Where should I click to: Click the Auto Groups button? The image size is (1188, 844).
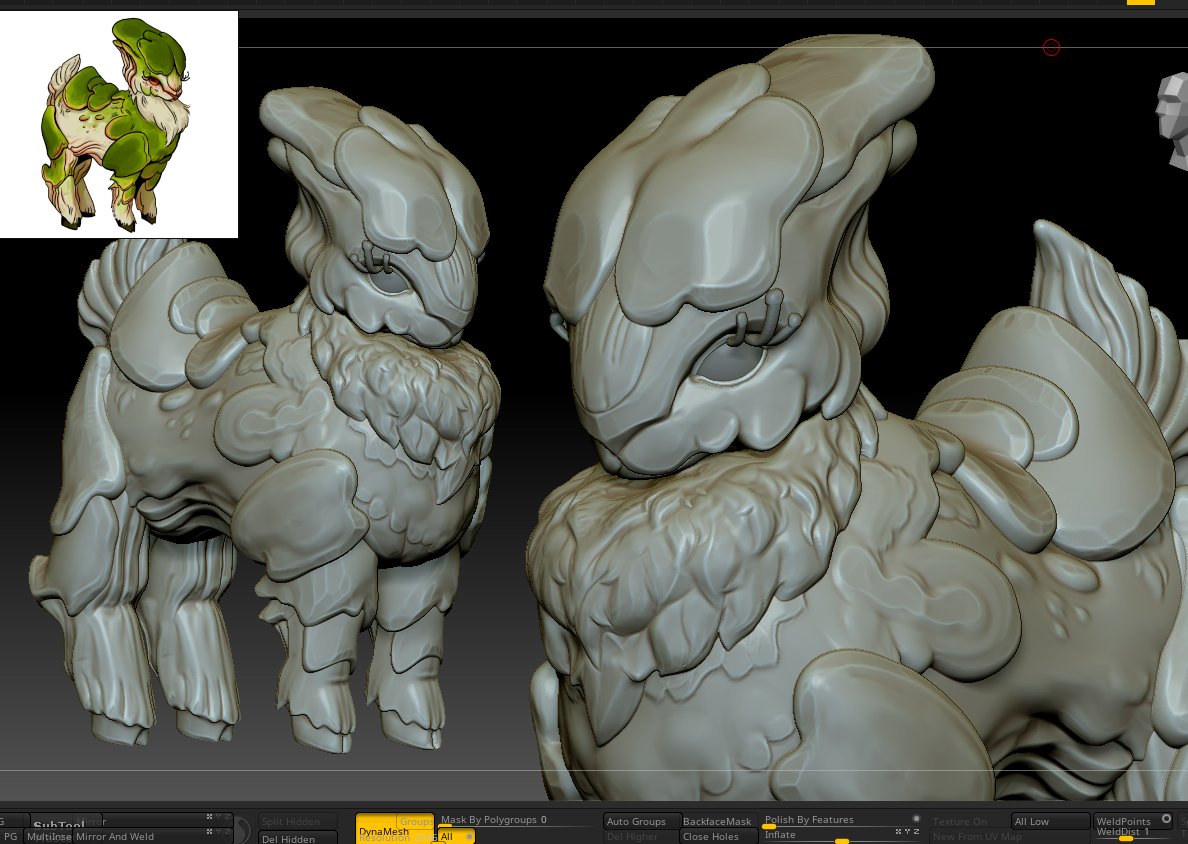pos(642,821)
